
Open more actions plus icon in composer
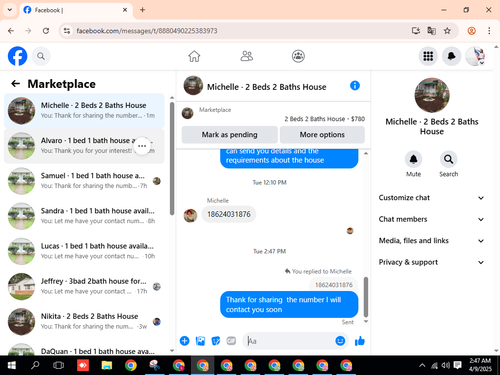coord(184,341)
